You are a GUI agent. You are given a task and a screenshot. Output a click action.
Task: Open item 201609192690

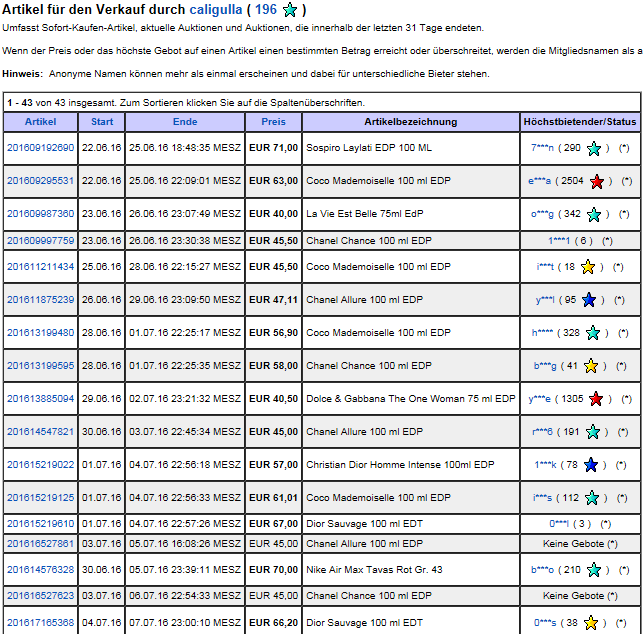point(40,148)
